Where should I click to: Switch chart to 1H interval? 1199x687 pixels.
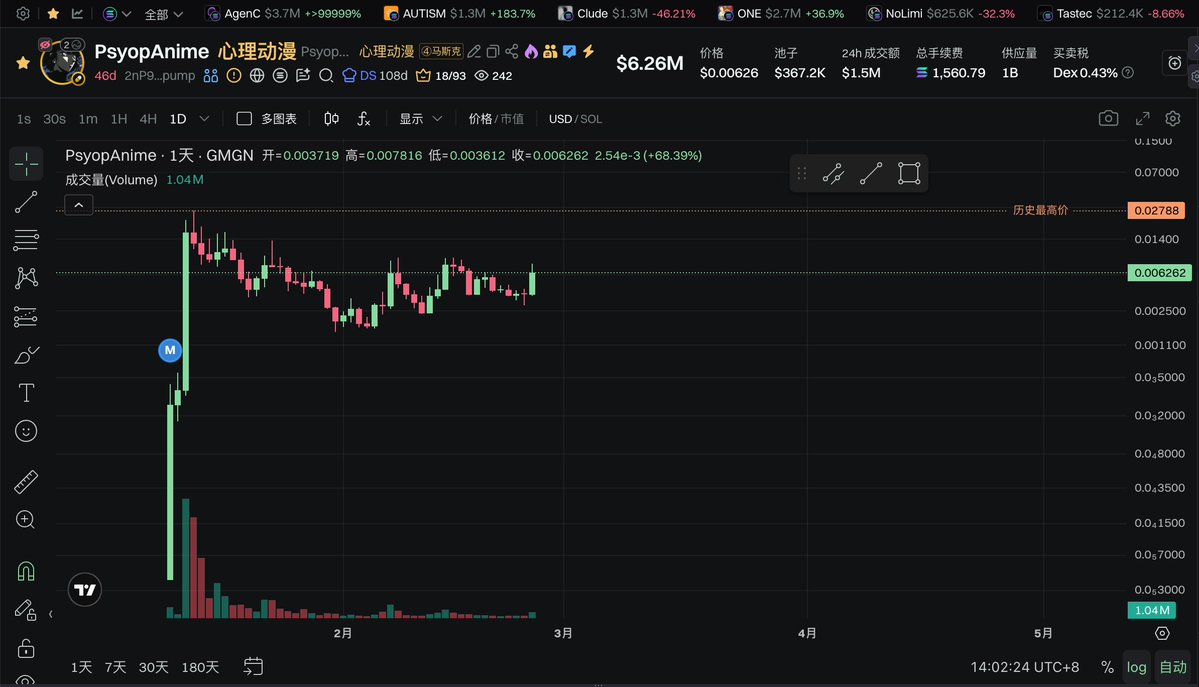(119, 119)
